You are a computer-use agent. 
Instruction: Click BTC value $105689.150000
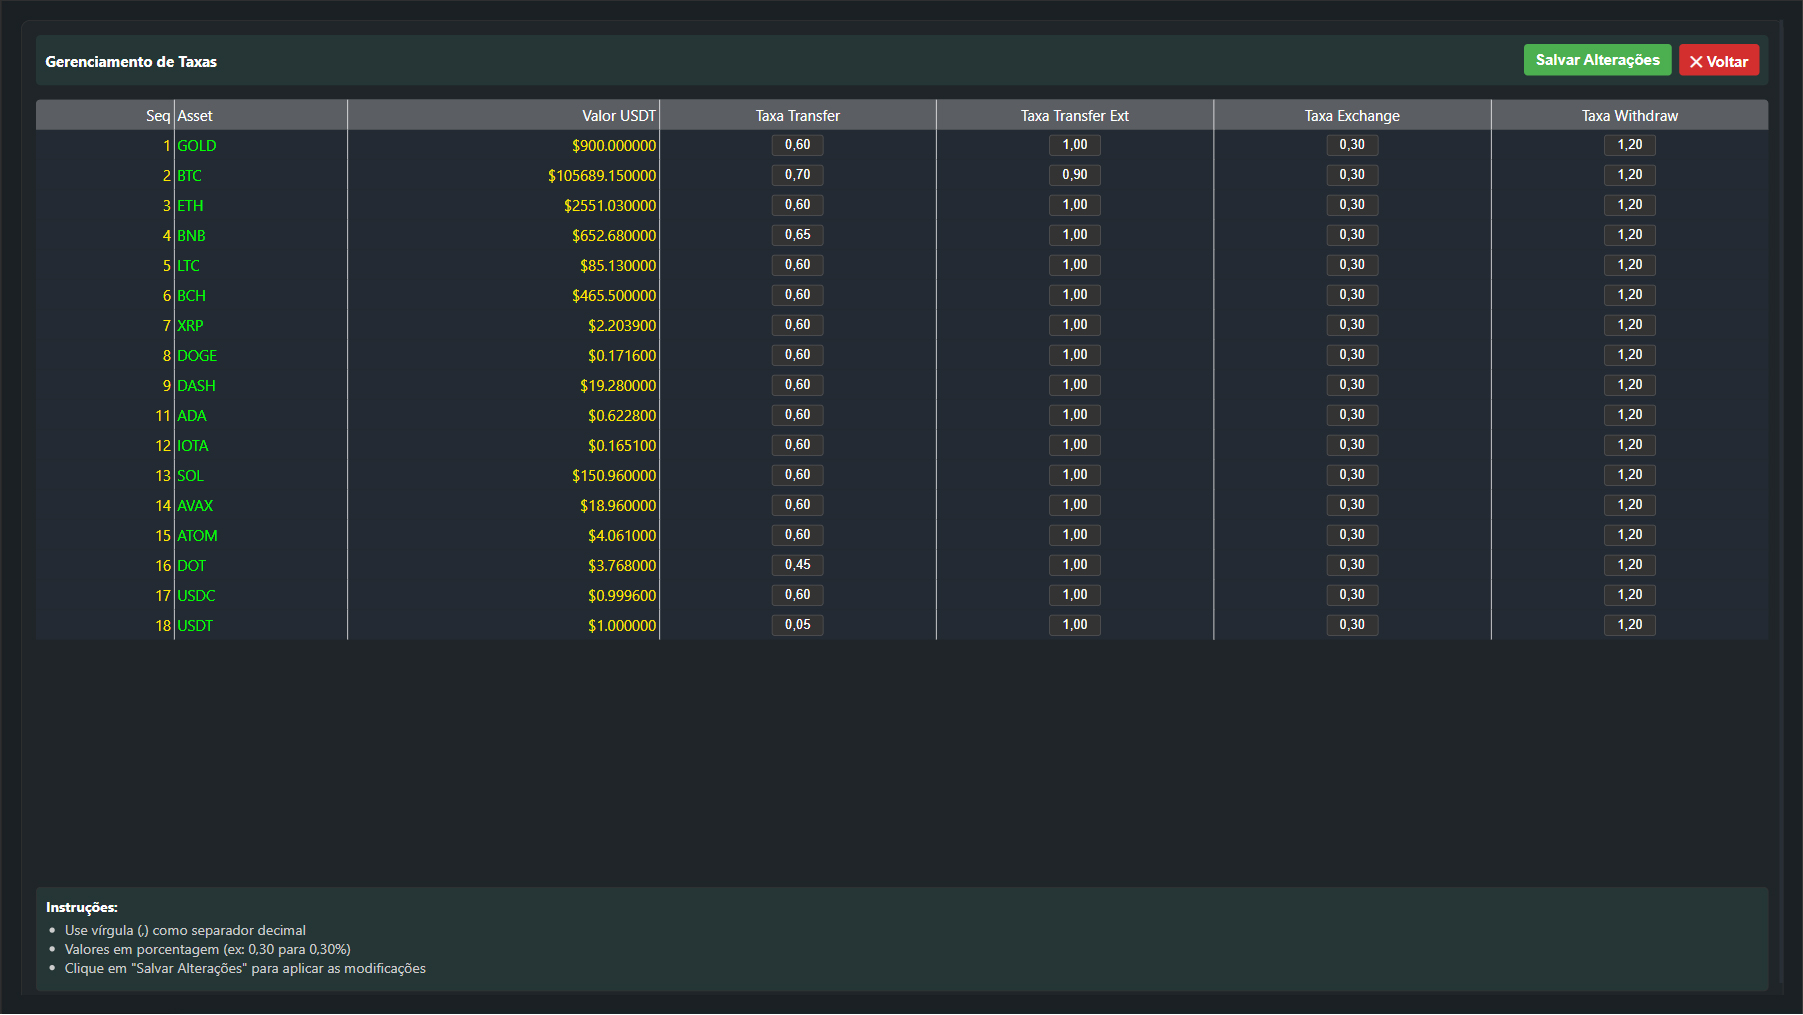(x=602, y=176)
